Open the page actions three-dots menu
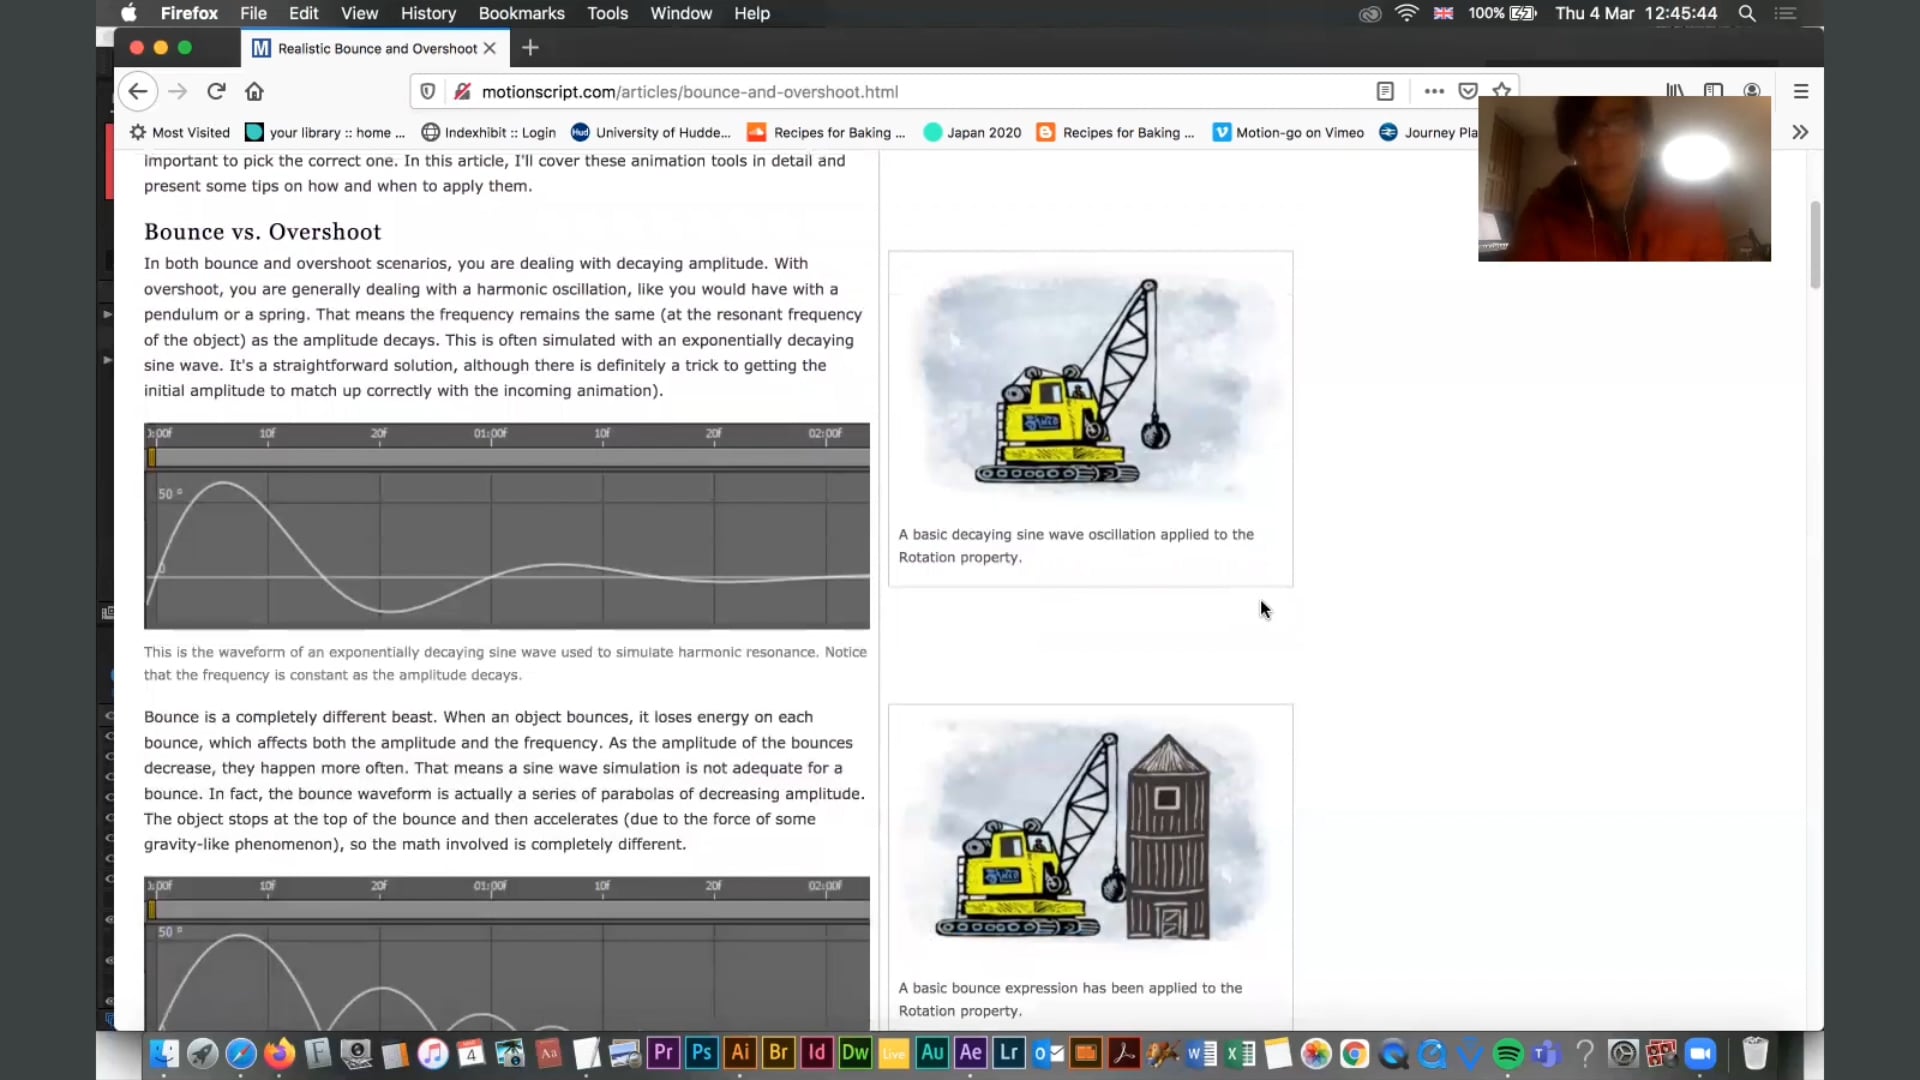 tap(1434, 92)
